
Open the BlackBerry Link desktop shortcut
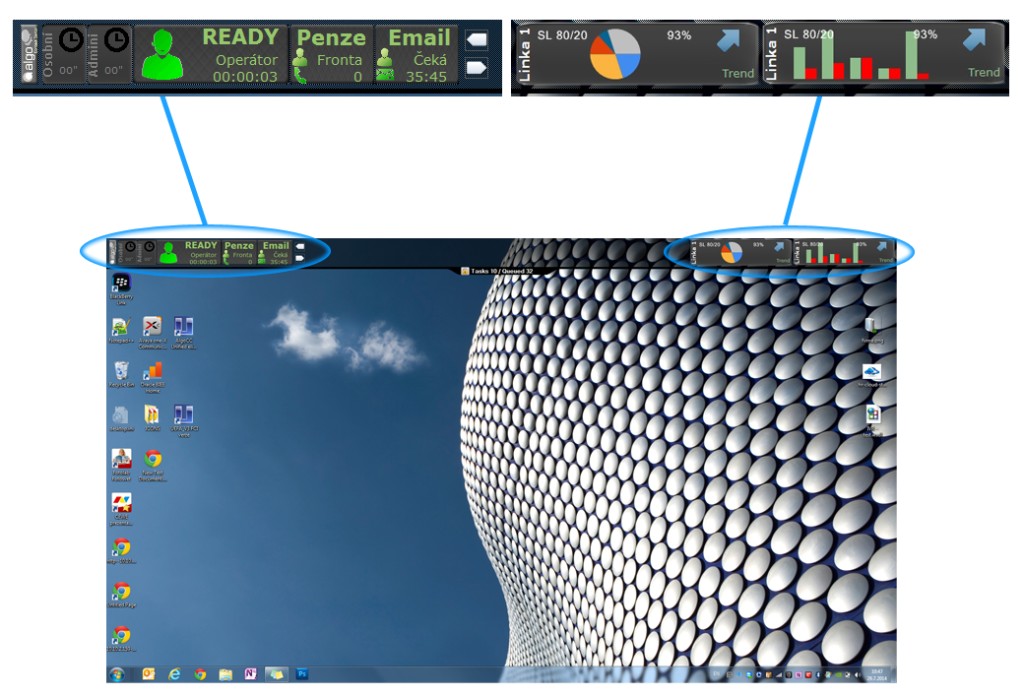(121, 289)
